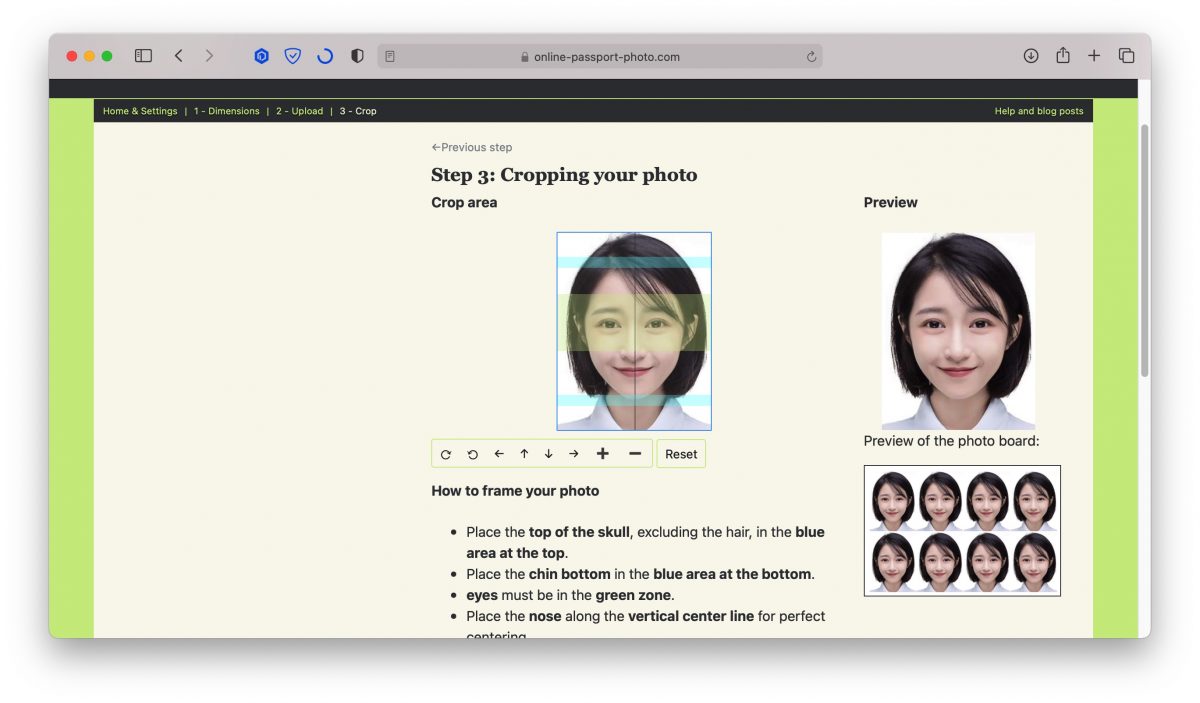The height and width of the screenshot is (703, 1200).
Task: Move the crop right with arrow
Action: point(574,454)
